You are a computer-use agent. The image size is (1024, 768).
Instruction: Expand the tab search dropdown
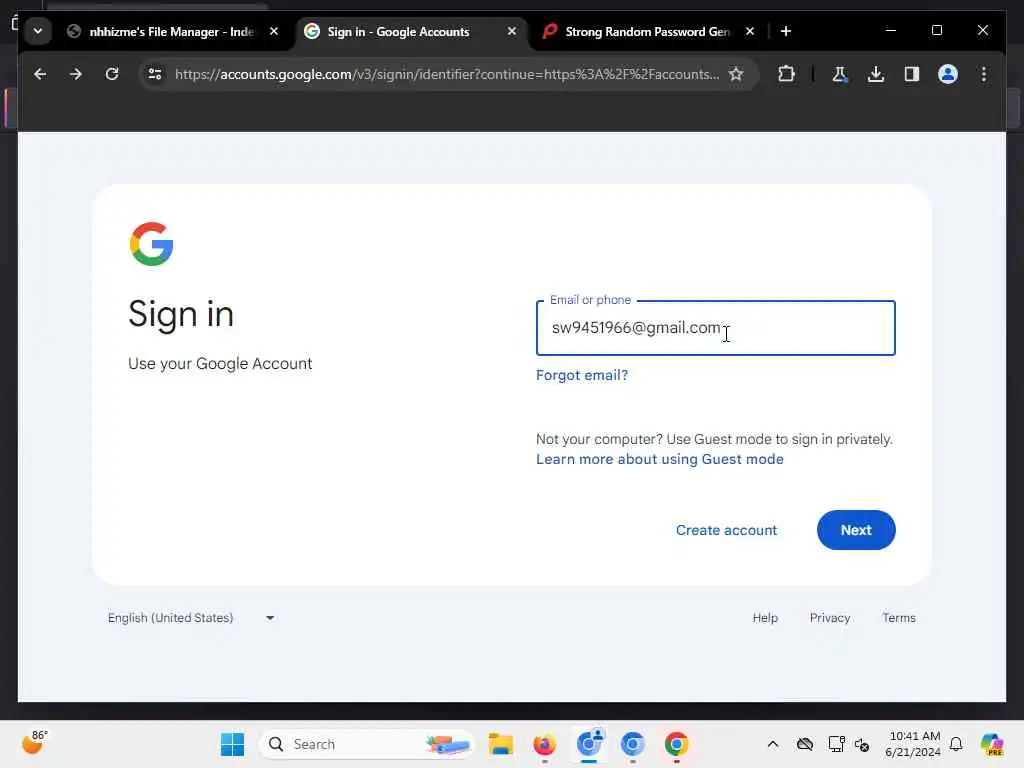[38, 31]
